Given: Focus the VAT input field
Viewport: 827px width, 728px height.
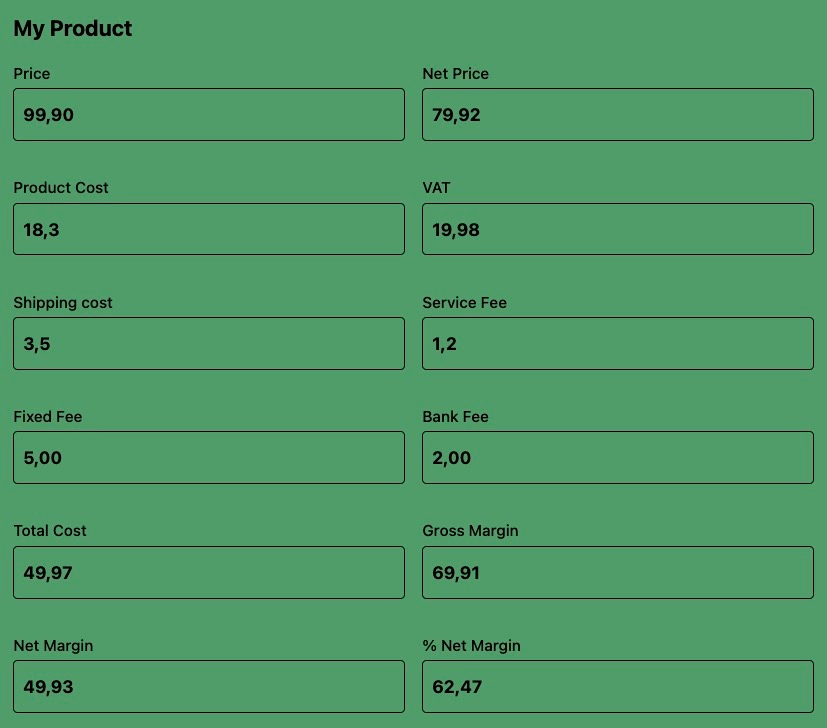Looking at the screenshot, I should [617, 228].
